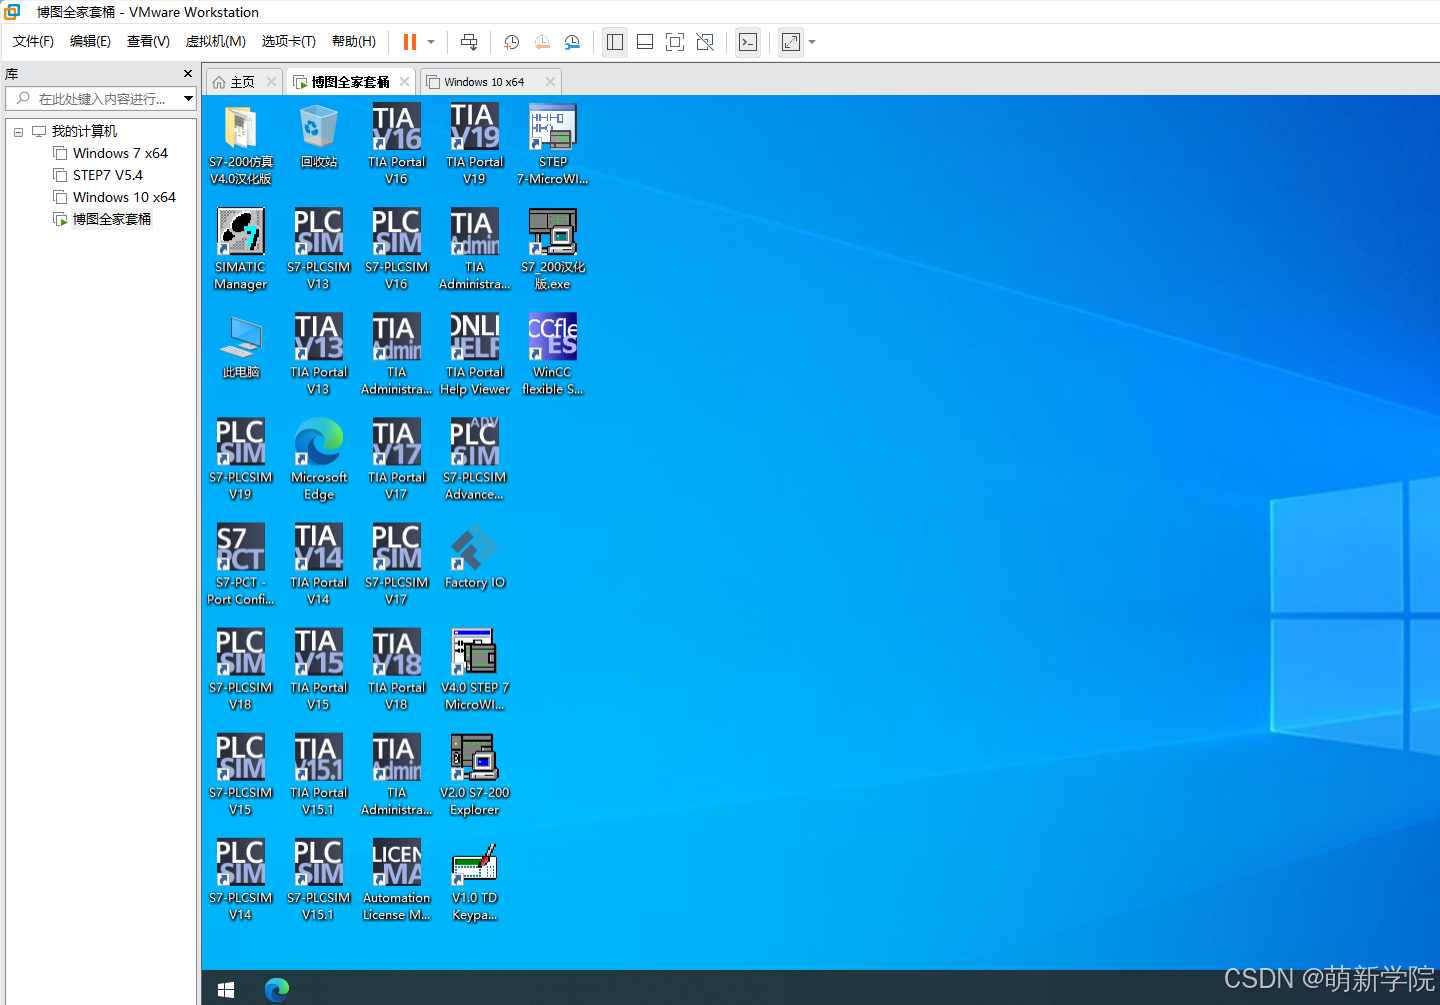The width and height of the screenshot is (1440, 1005).
Task: Select the SIMATIC Manager icon
Action: pos(240,250)
